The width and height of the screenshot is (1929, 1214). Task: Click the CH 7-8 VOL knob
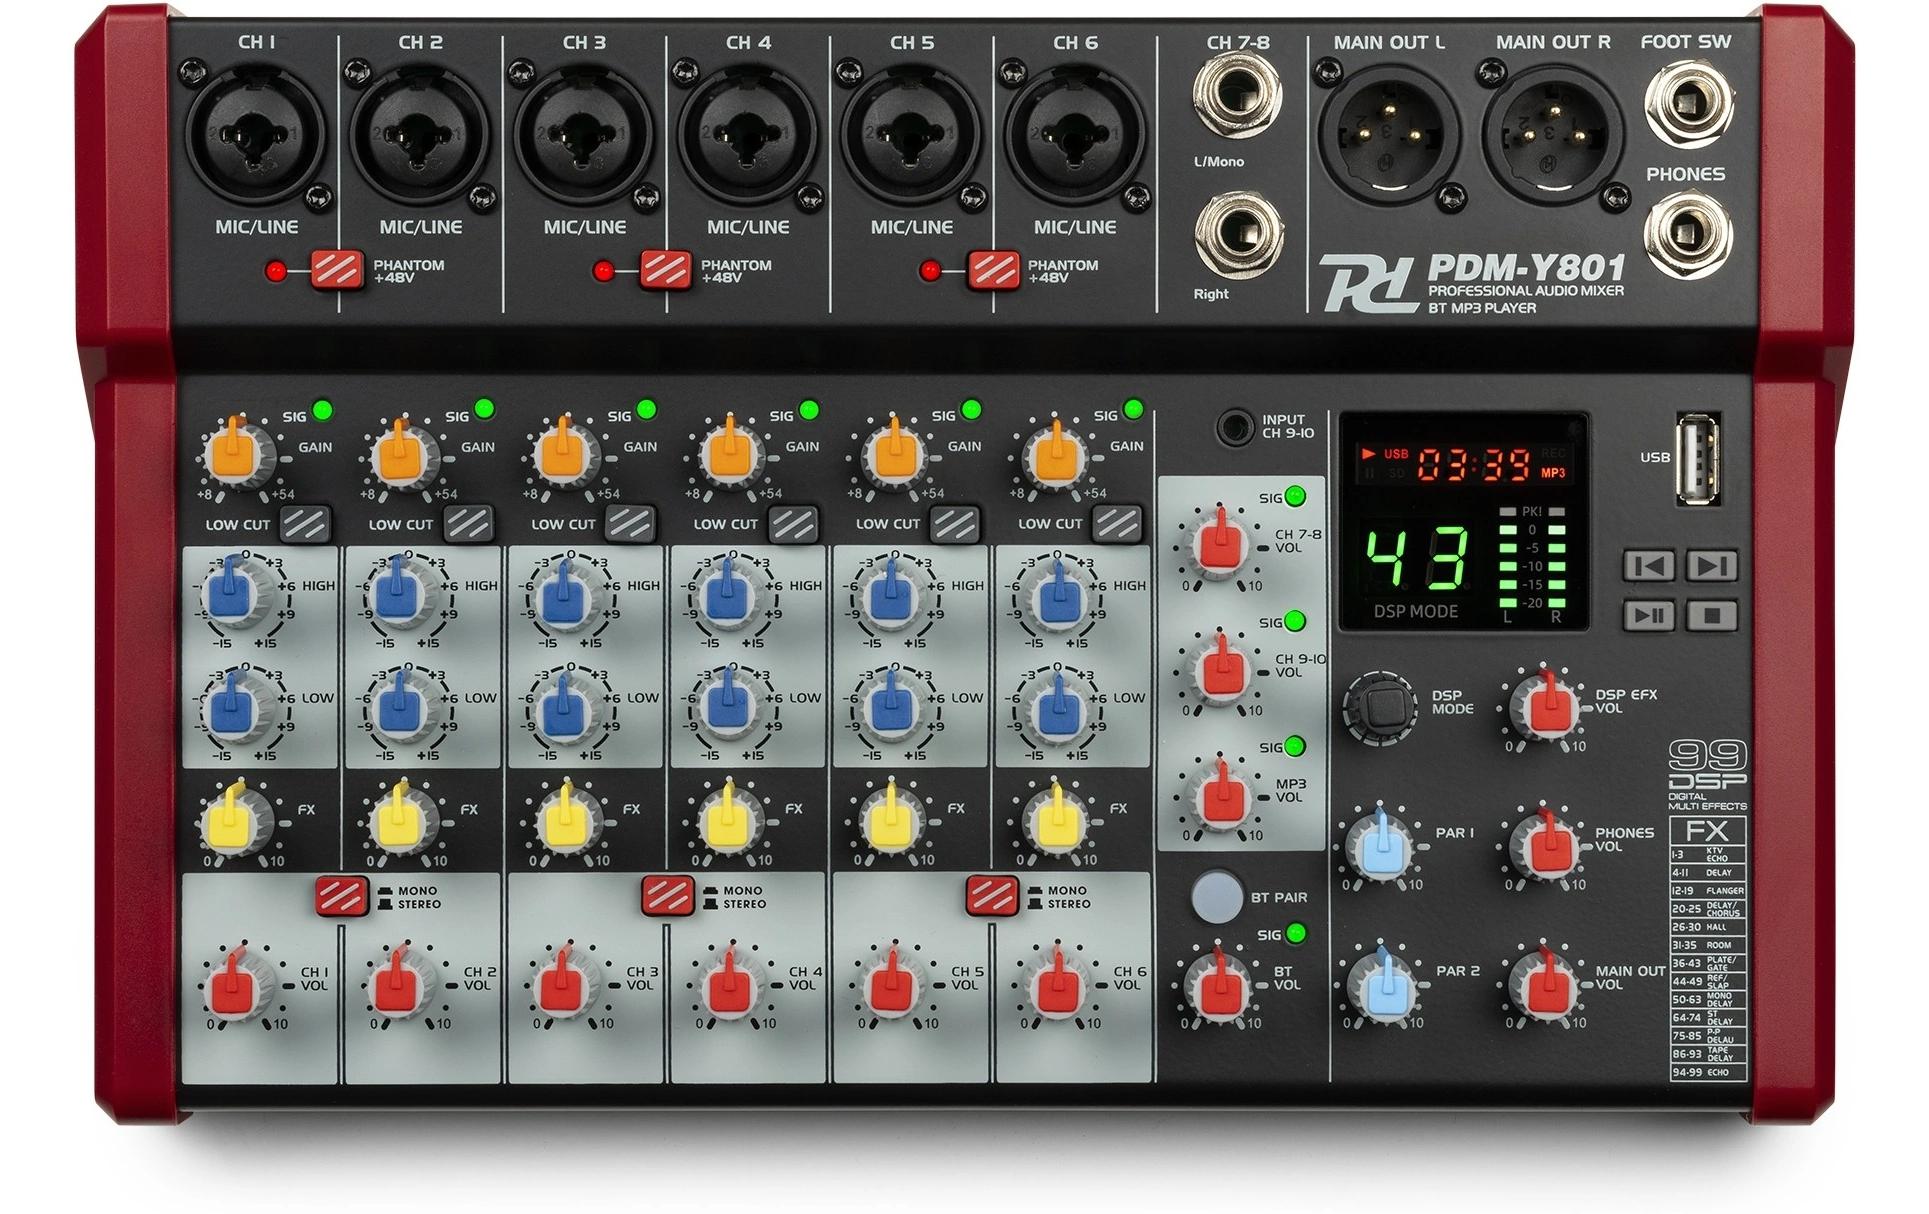[x=1220, y=545]
